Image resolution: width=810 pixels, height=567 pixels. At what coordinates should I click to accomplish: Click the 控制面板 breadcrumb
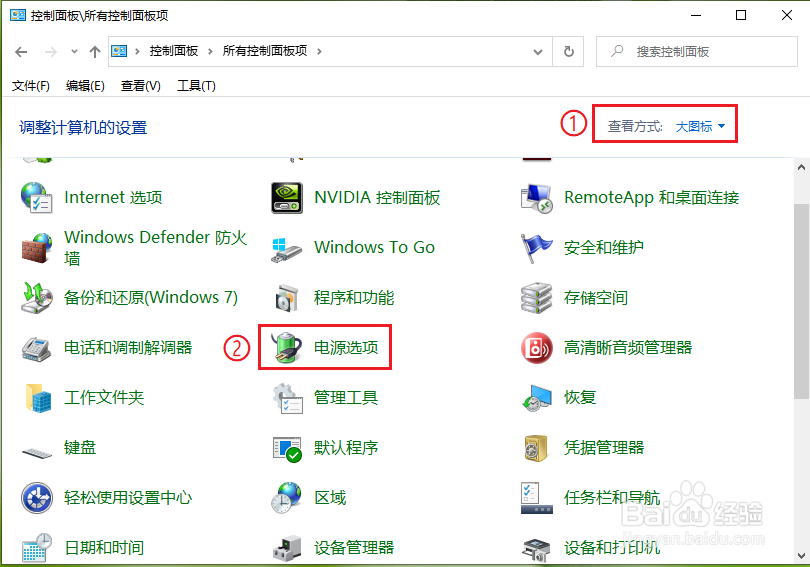point(174,51)
